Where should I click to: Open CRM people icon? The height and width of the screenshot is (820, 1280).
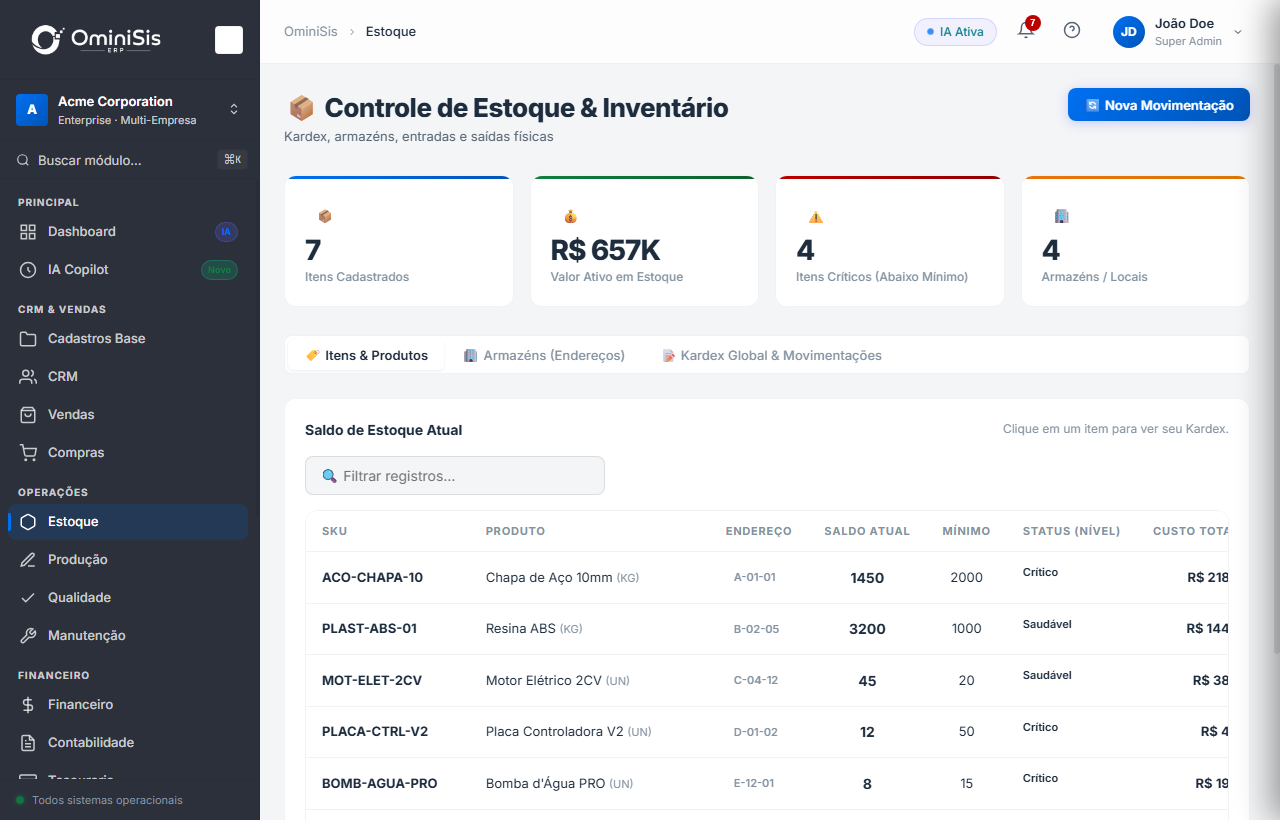(28, 377)
